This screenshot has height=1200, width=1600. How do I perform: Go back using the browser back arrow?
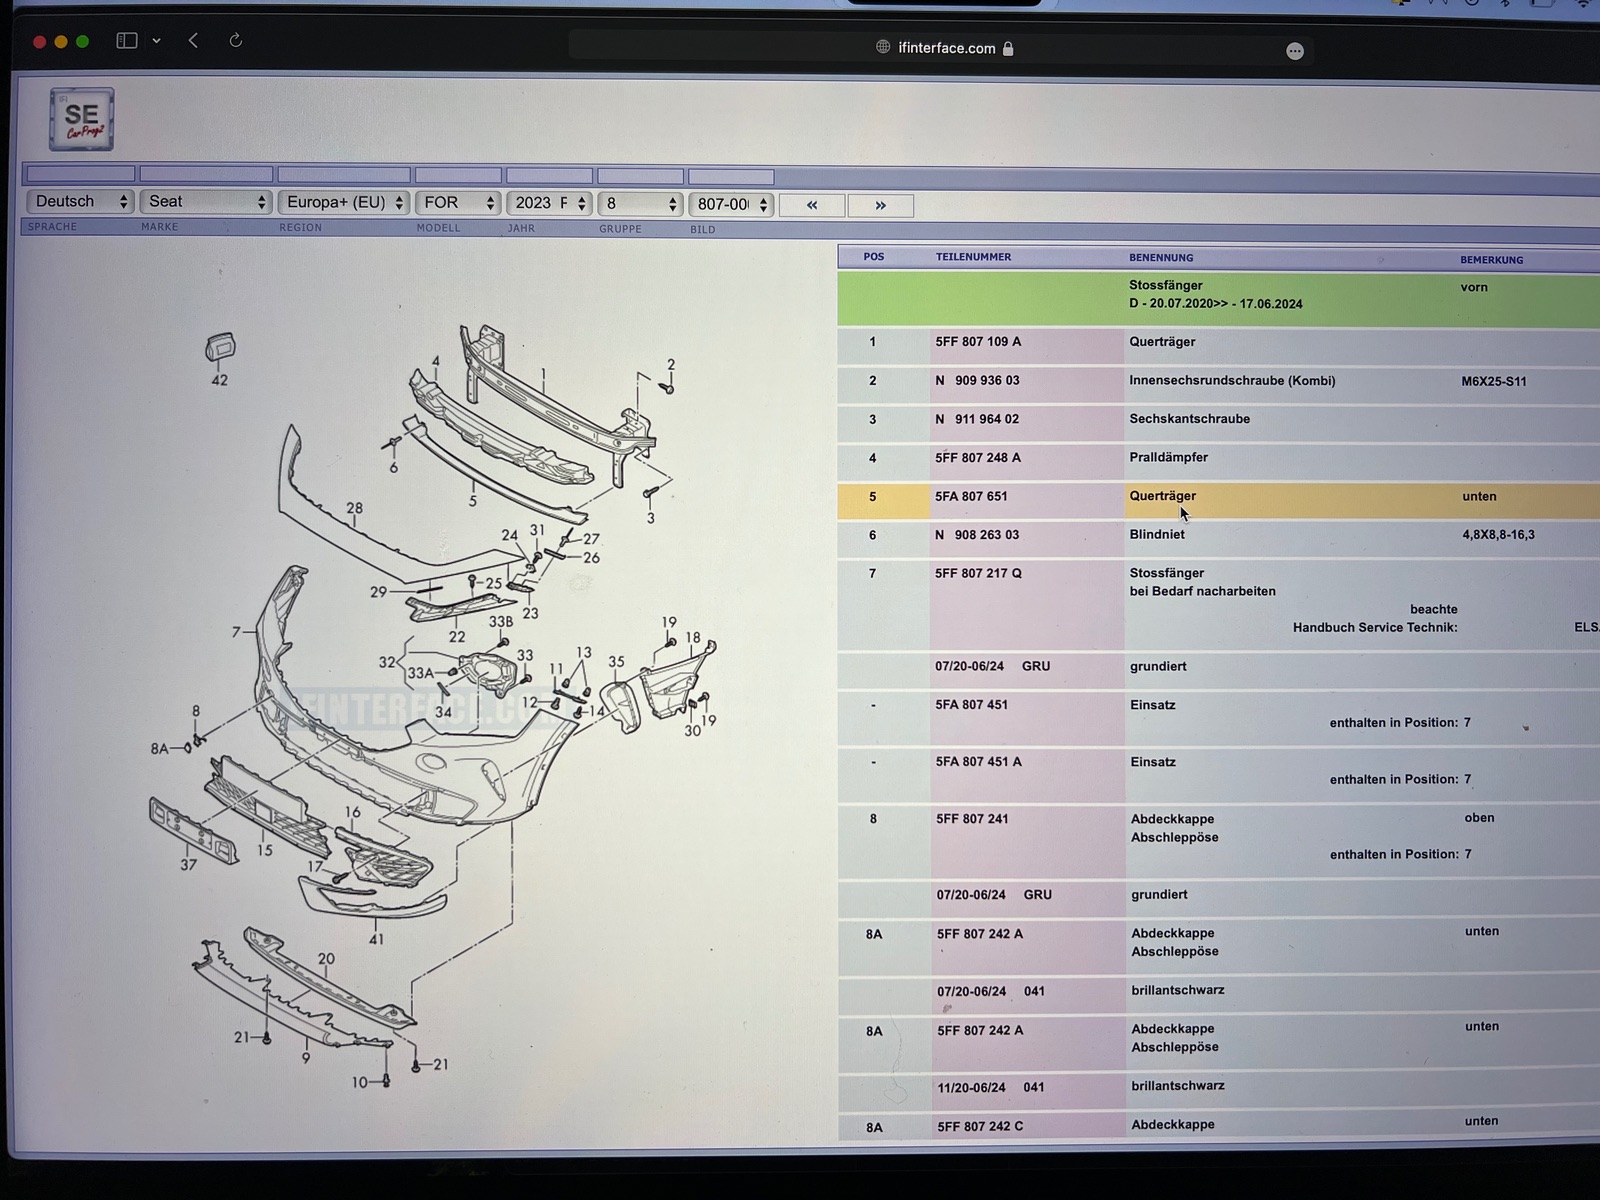193,41
